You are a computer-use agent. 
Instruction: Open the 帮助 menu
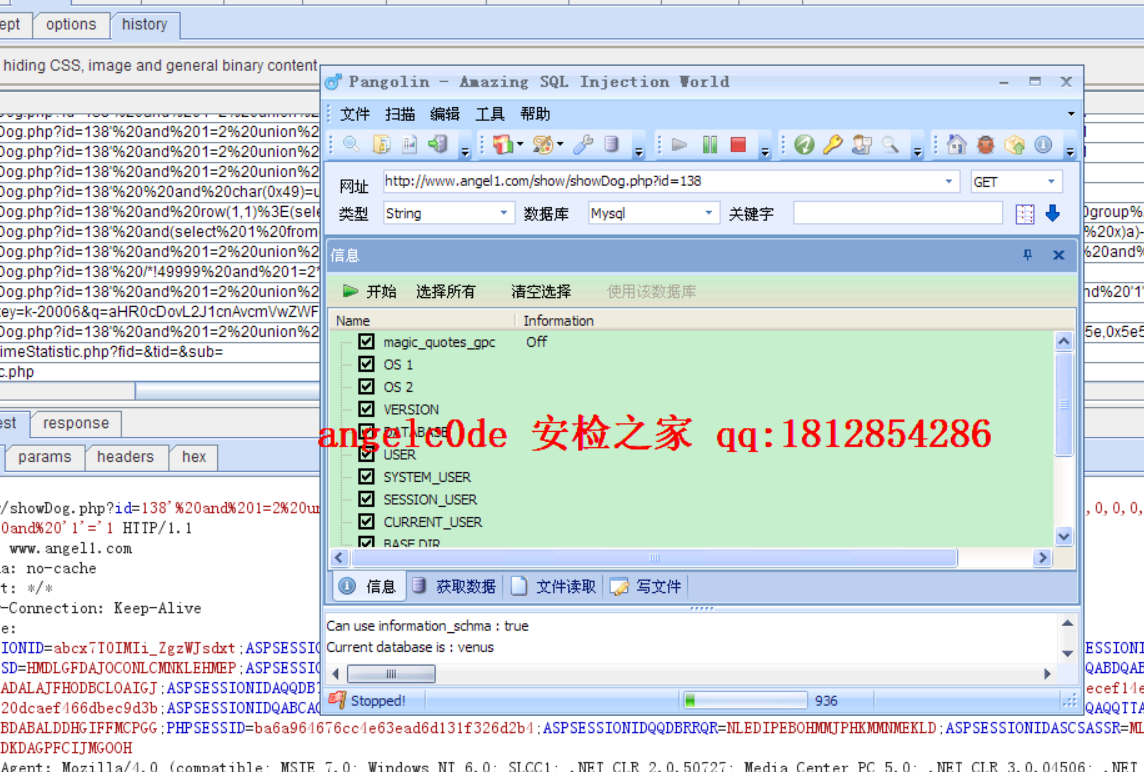point(535,114)
